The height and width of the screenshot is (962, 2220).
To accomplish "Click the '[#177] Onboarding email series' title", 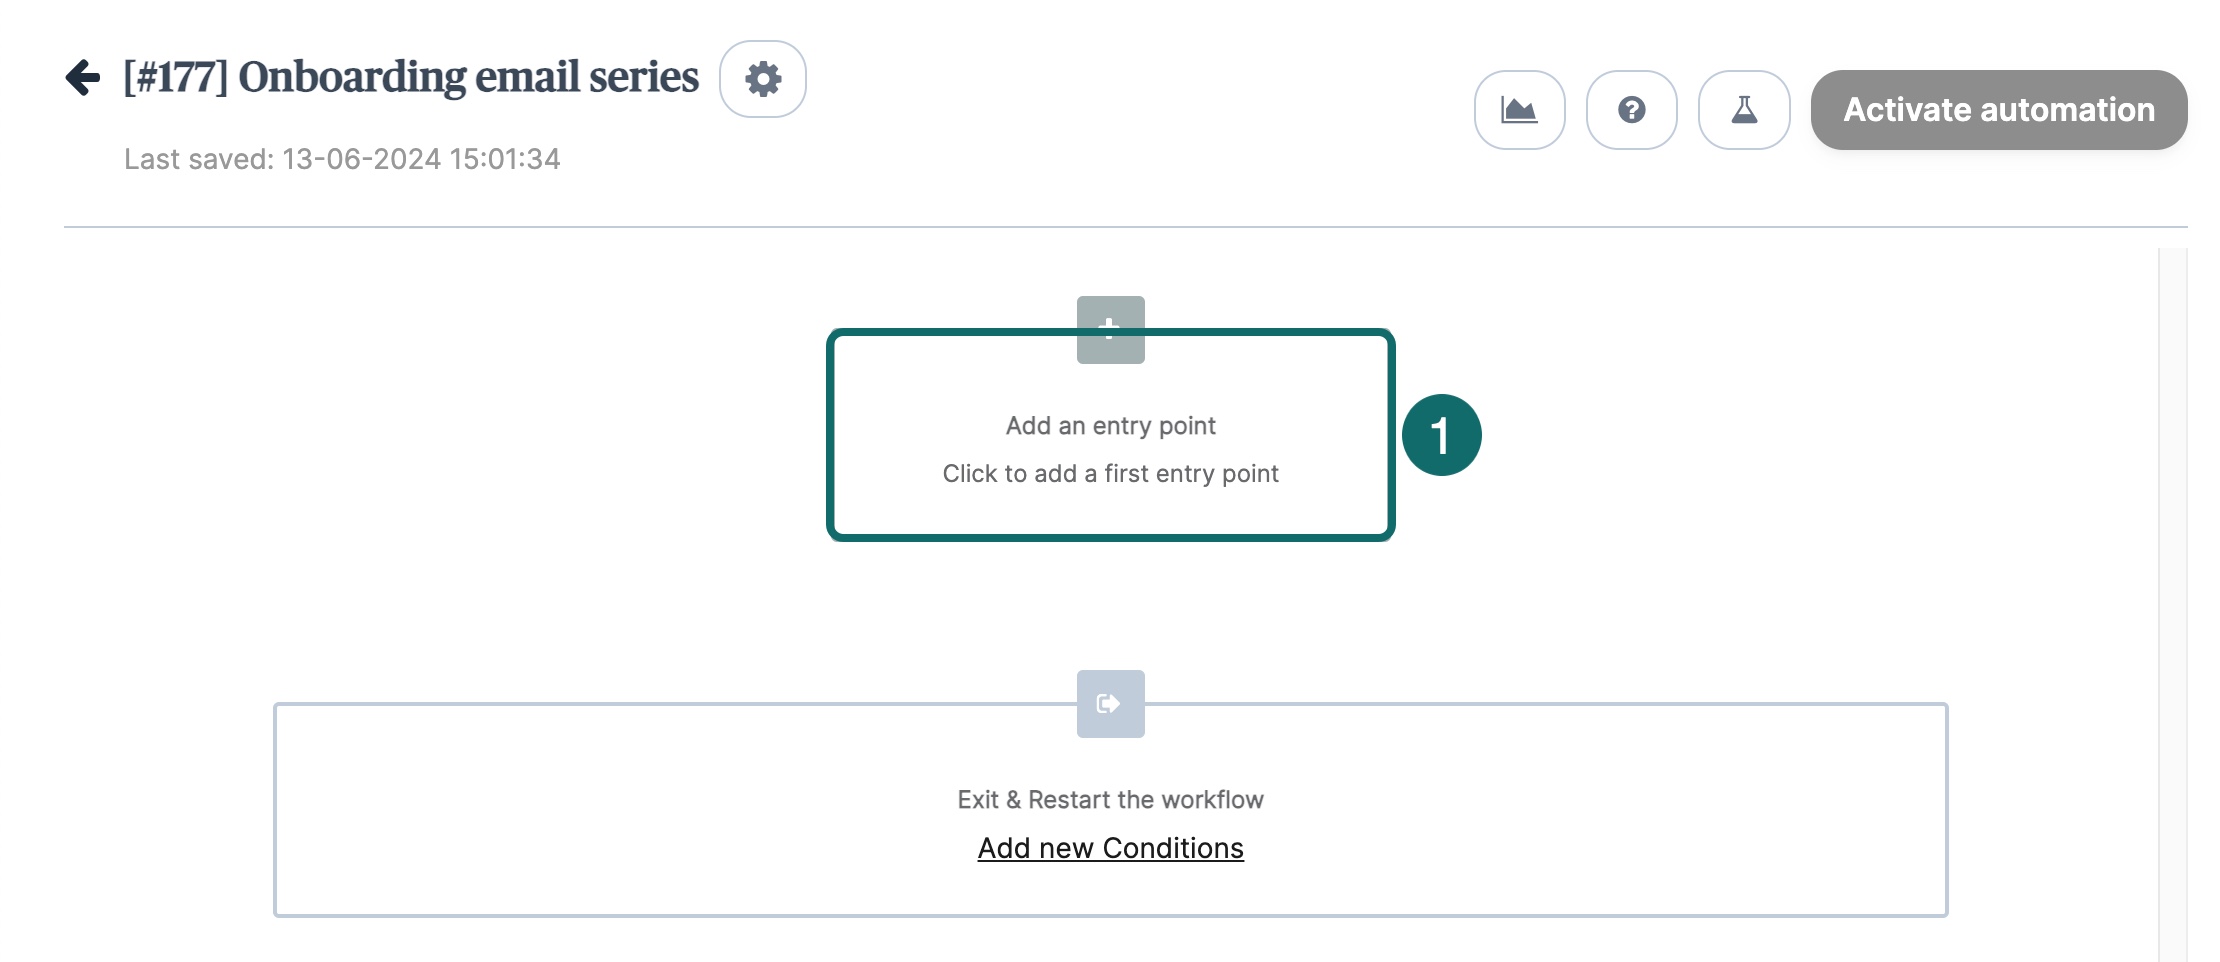I will 411,77.
